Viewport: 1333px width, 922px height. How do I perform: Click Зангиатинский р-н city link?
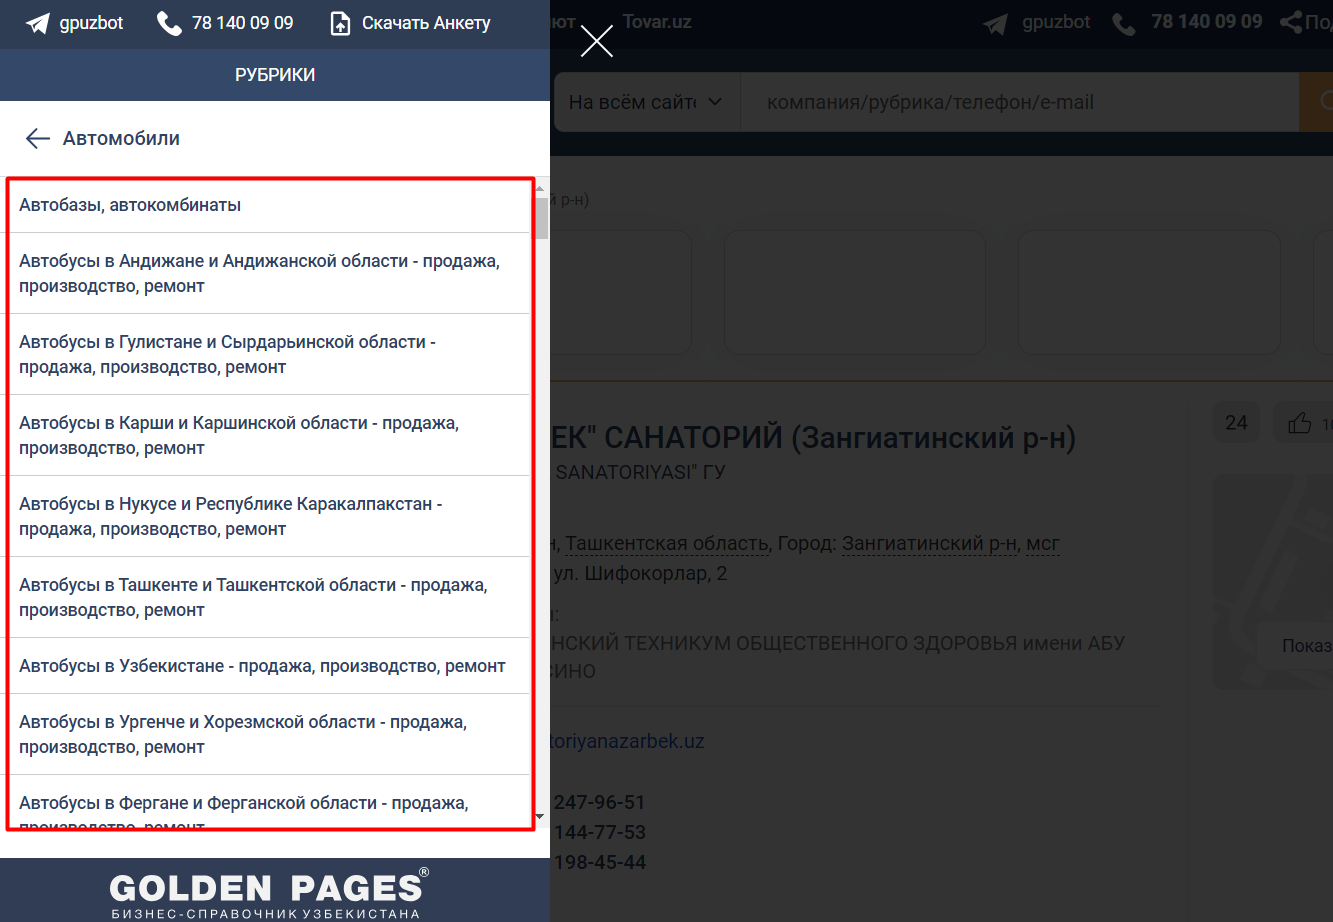point(929,543)
